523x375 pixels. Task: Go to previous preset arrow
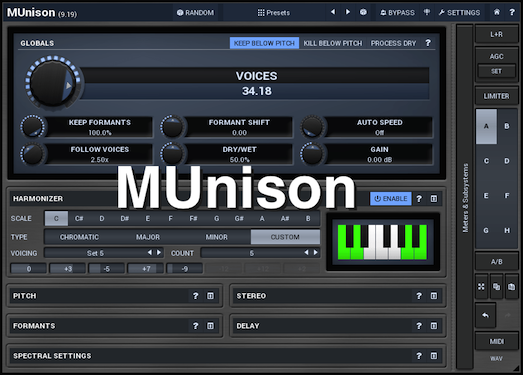tap(333, 12)
